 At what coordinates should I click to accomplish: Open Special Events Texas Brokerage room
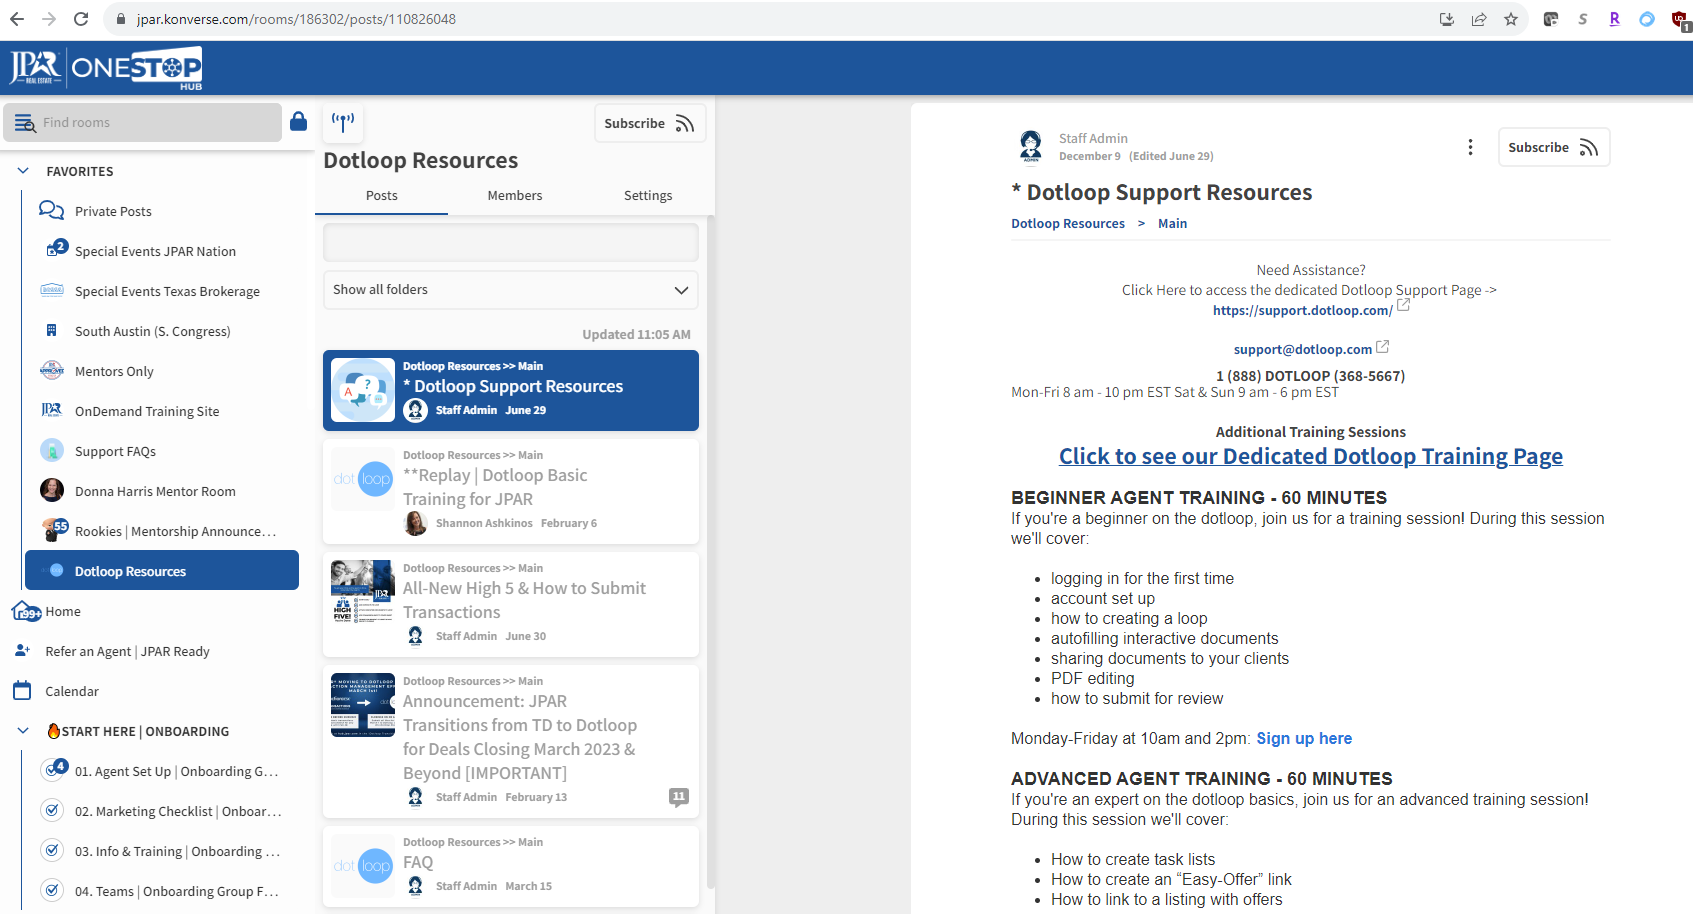(x=167, y=291)
